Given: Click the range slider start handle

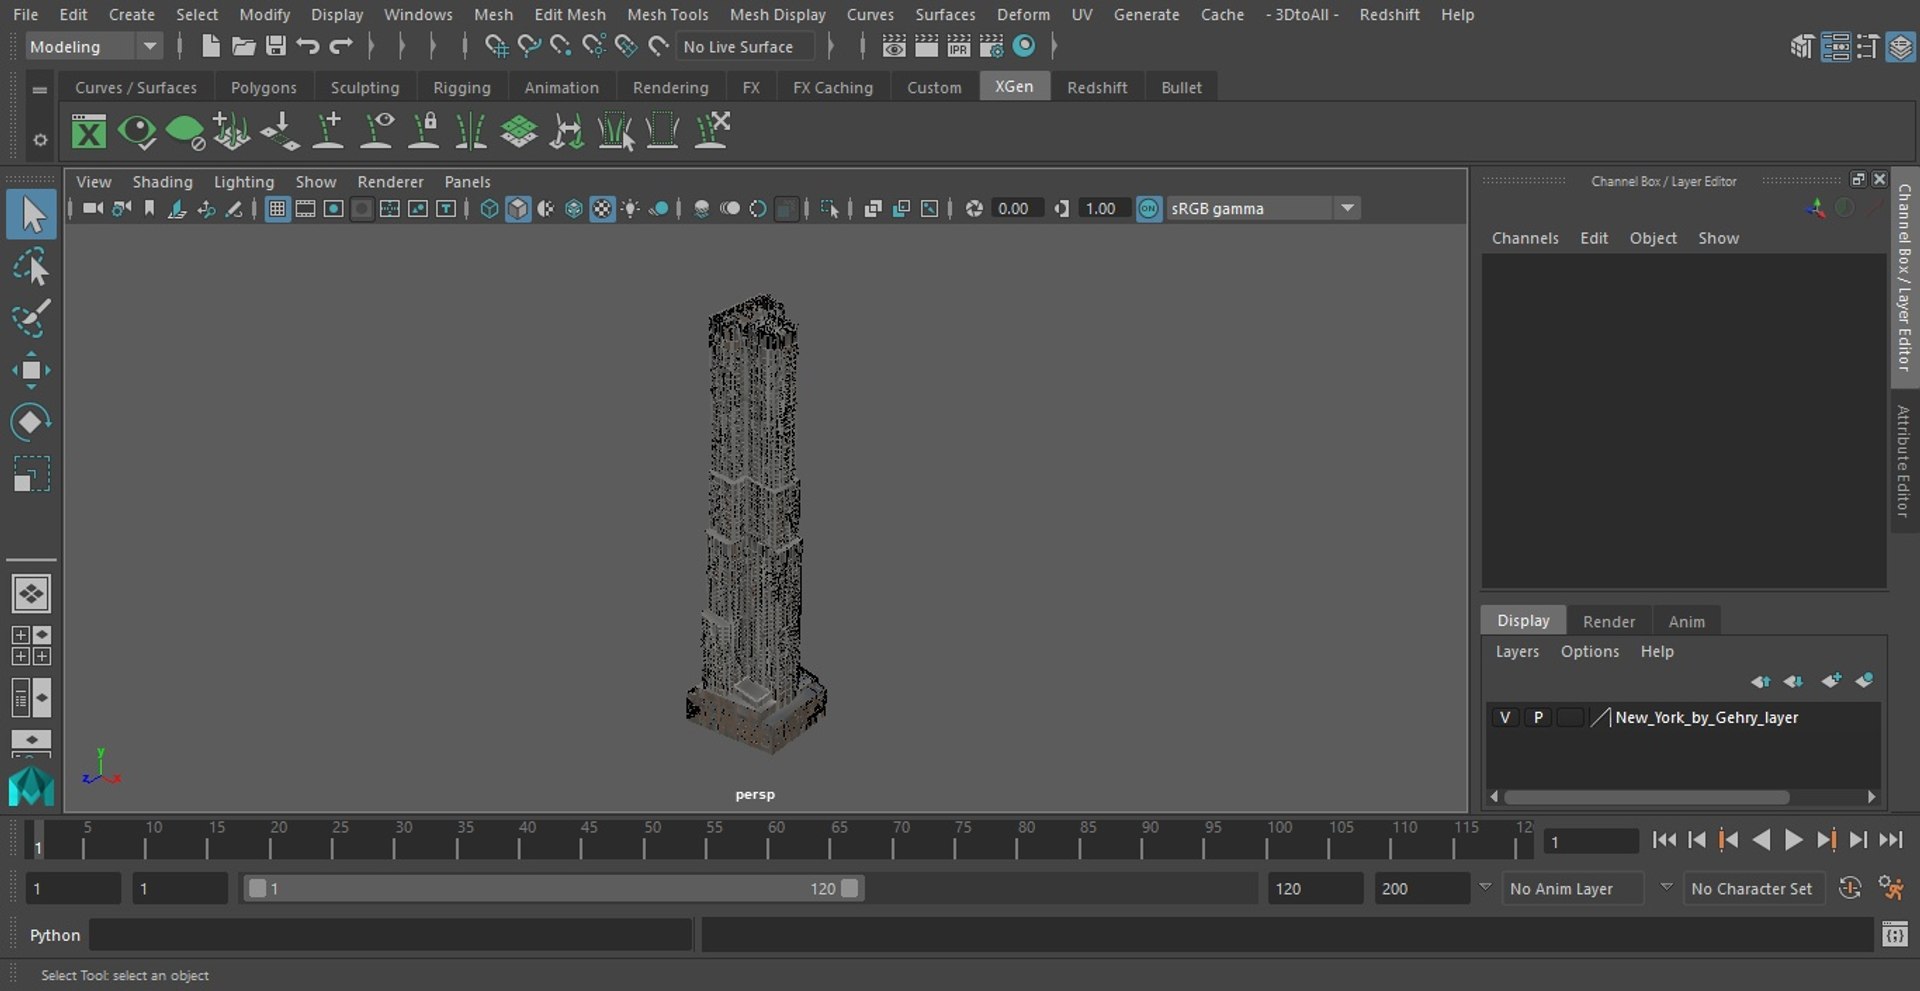Looking at the screenshot, I should click(257, 888).
